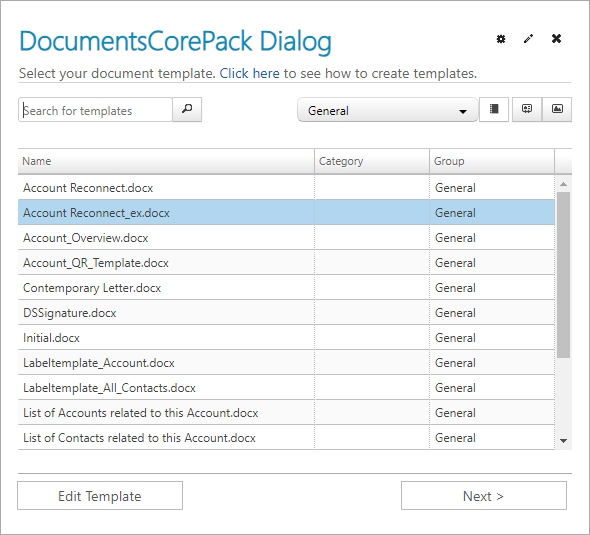
Task: Select Contemporary Letter.docx
Action: coord(286,287)
